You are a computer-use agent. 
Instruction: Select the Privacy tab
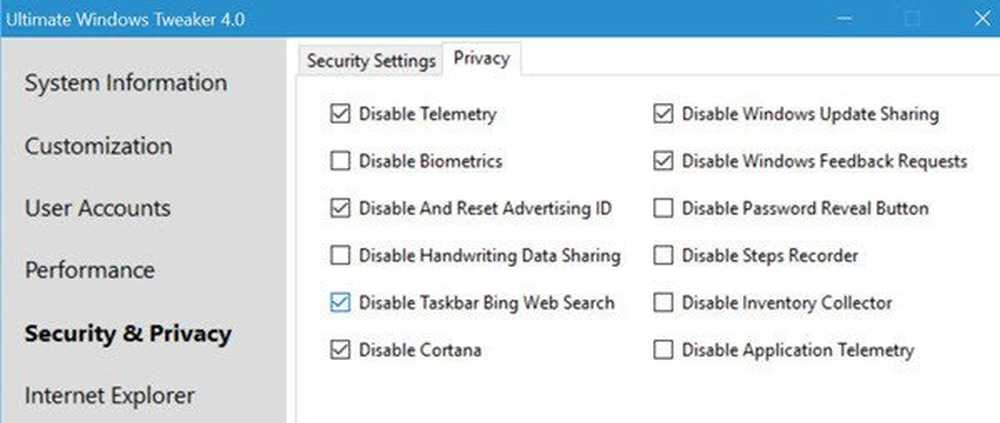[482, 59]
